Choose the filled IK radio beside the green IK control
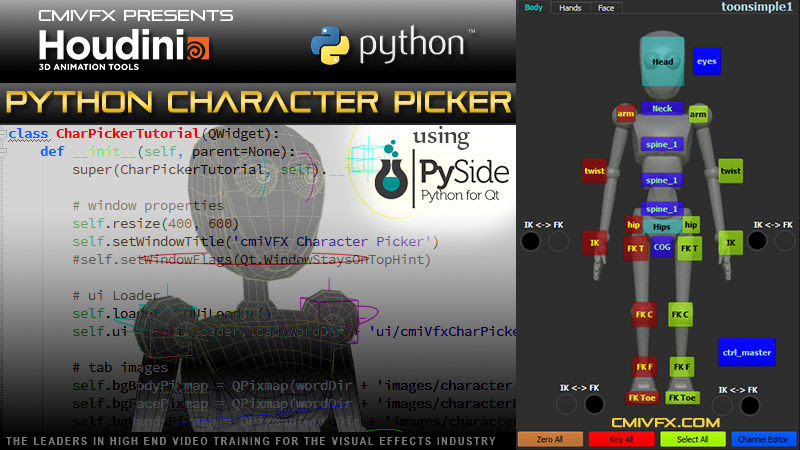 pyautogui.click(x=757, y=241)
